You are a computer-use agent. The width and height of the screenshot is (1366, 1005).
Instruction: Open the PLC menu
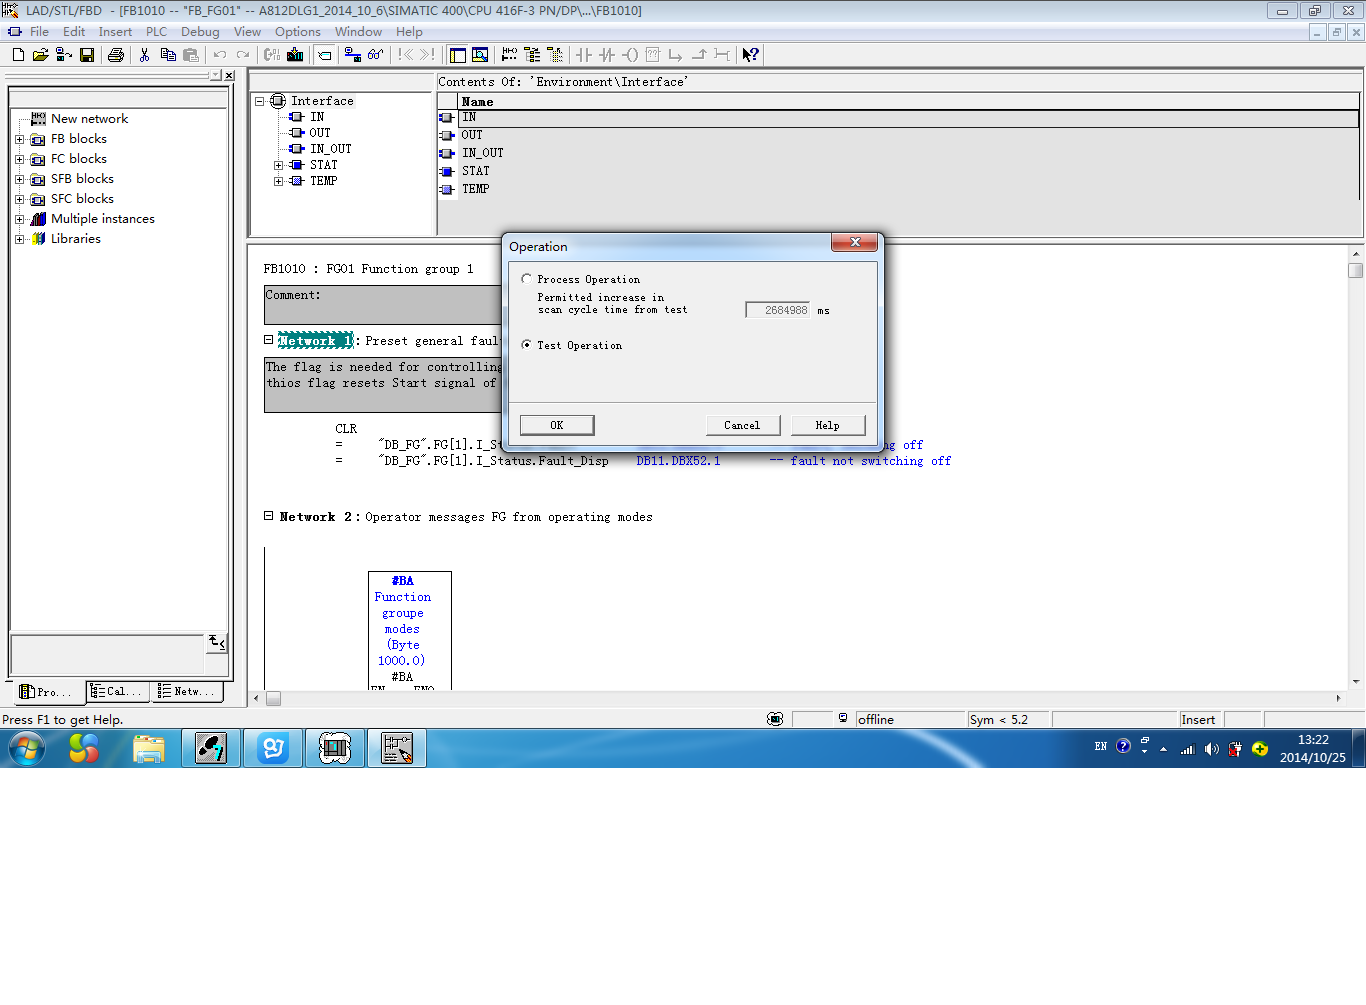(x=156, y=32)
